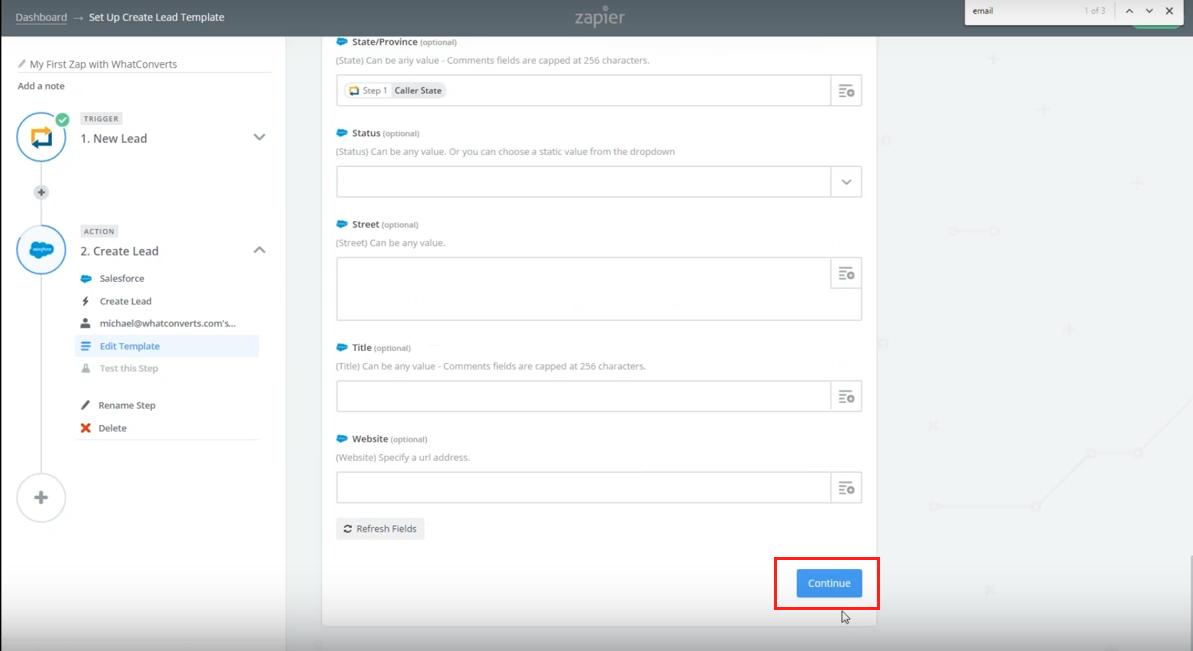Insert field icon for Title
The image size is (1193, 651).
click(846, 396)
